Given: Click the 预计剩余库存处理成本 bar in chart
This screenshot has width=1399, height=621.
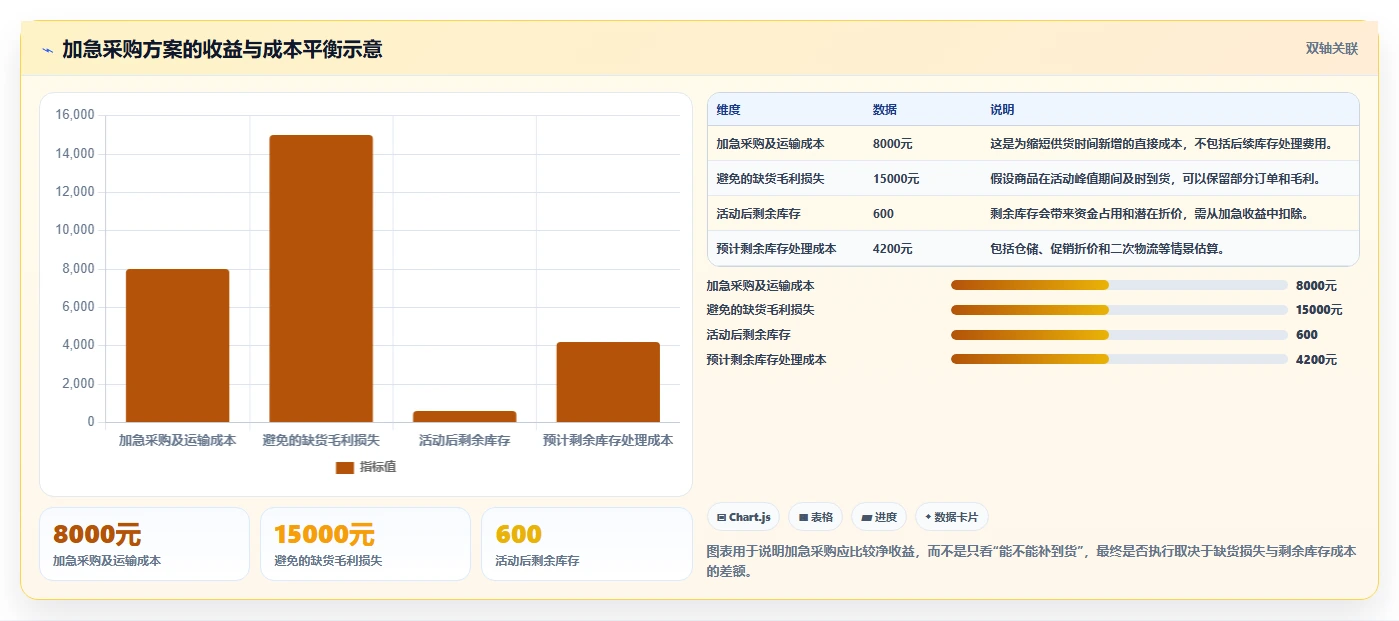Looking at the screenshot, I should (608, 382).
